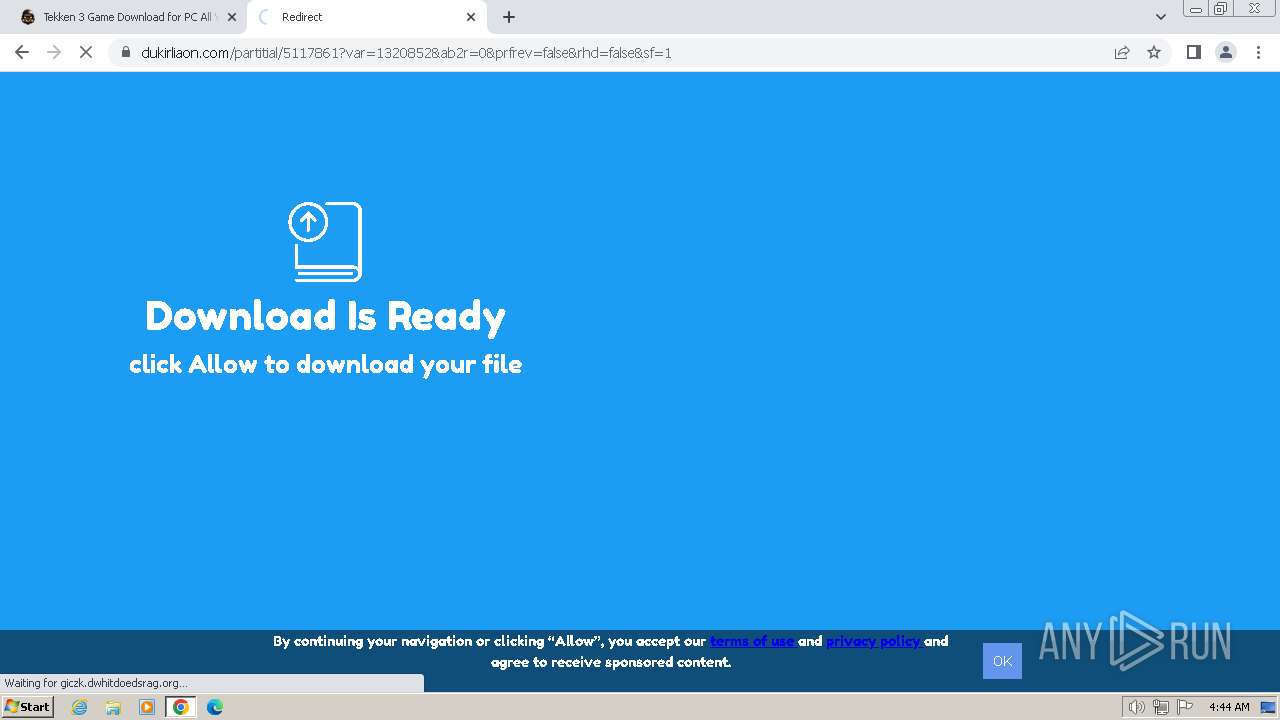View site information via lock icon
The image size is (1280, 720).
(x=126, y=52)
